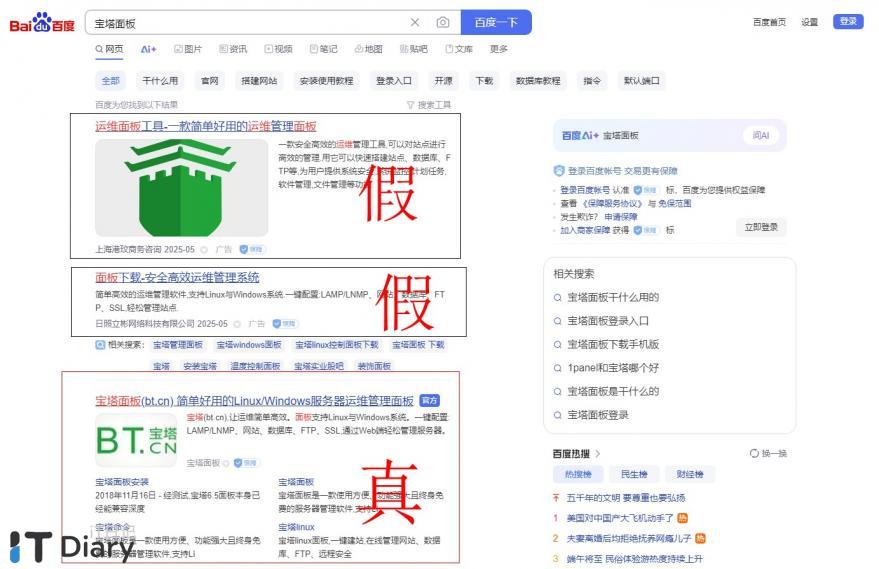Search 宝塔面板是干什么的 suggestion
This screenshot has height=569, width=879.
click(x=613, y=391)
